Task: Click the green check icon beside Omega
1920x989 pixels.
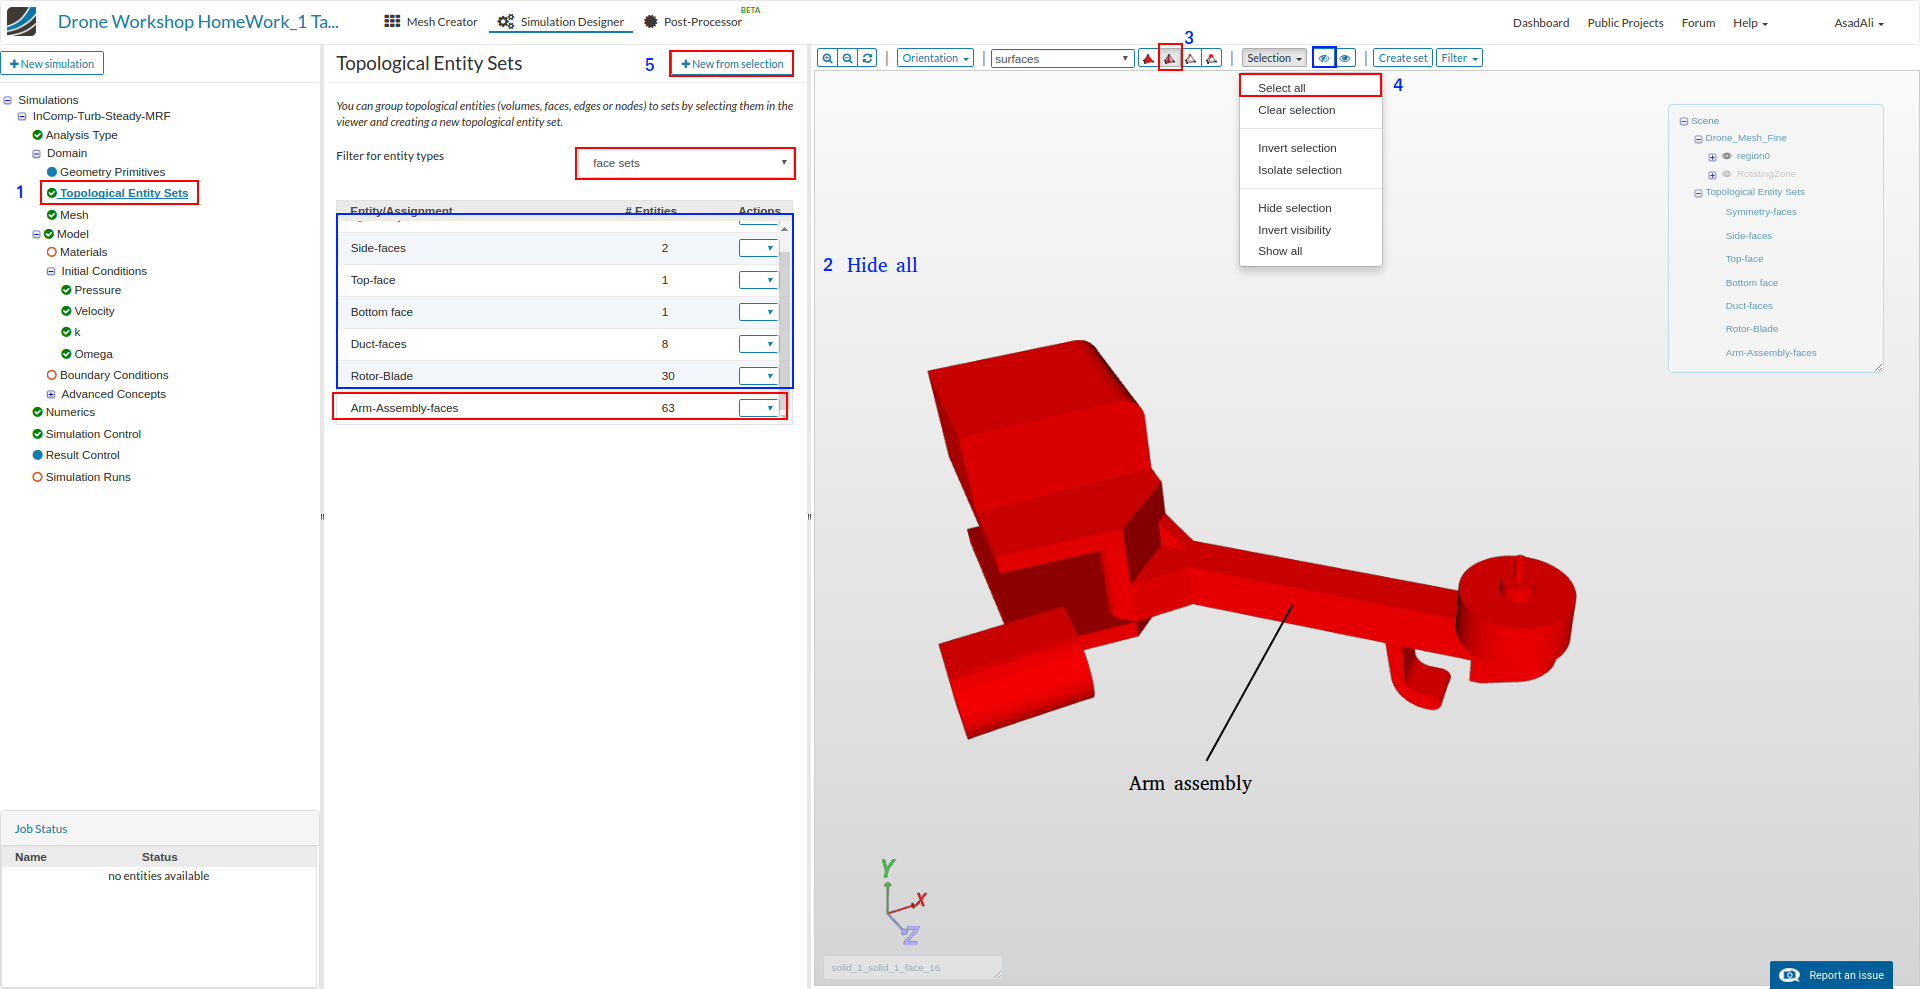Action: pyautogui.click(x=66, y=354)
